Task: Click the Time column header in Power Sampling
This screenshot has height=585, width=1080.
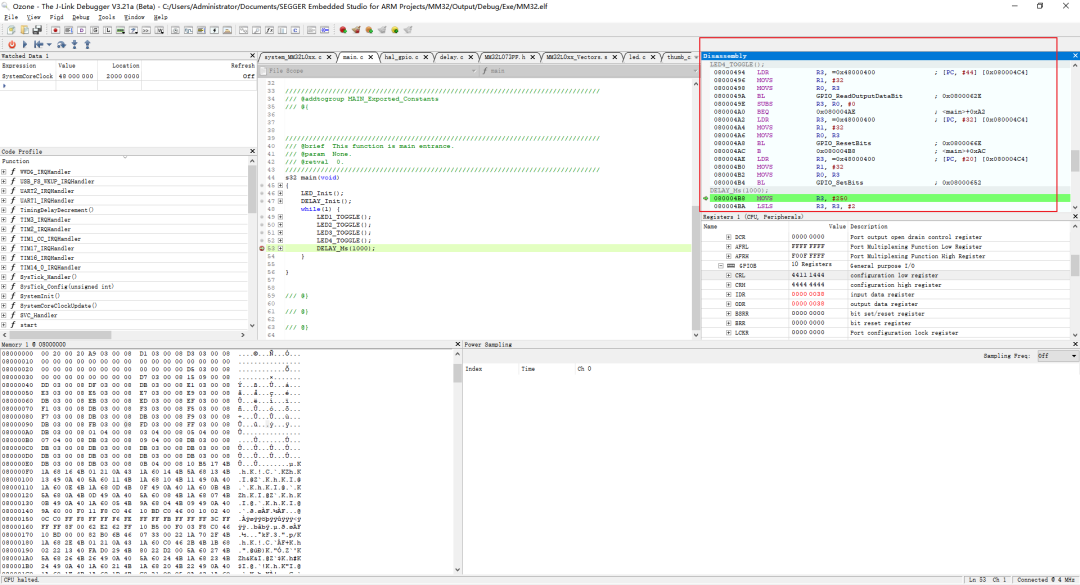Action: 528,369
